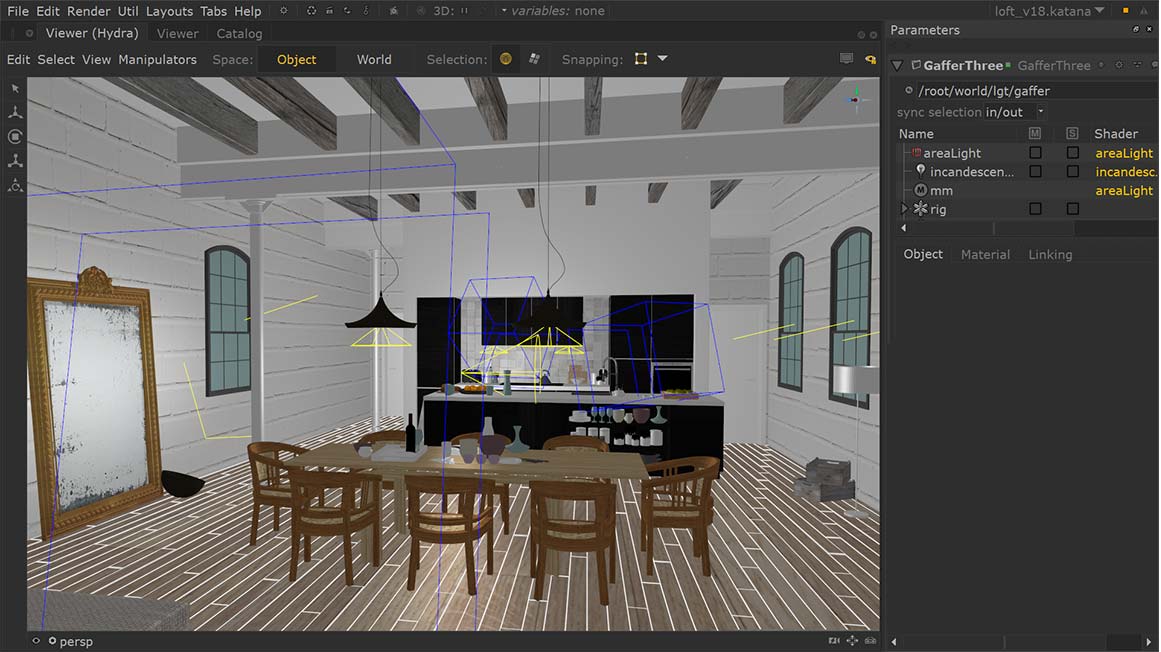
Task: Activate the rotate manipulator tool
Action: [x=15, y=136]
